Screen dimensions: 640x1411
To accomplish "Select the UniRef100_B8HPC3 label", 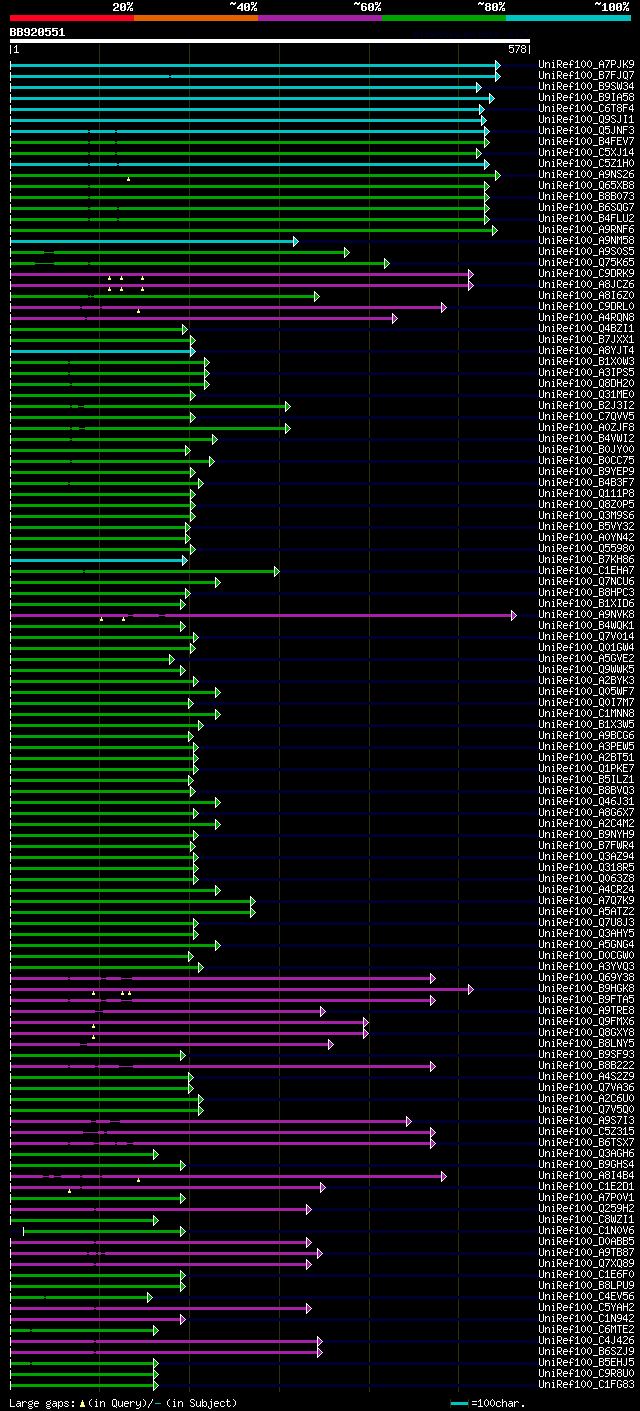I will (586, 593).
